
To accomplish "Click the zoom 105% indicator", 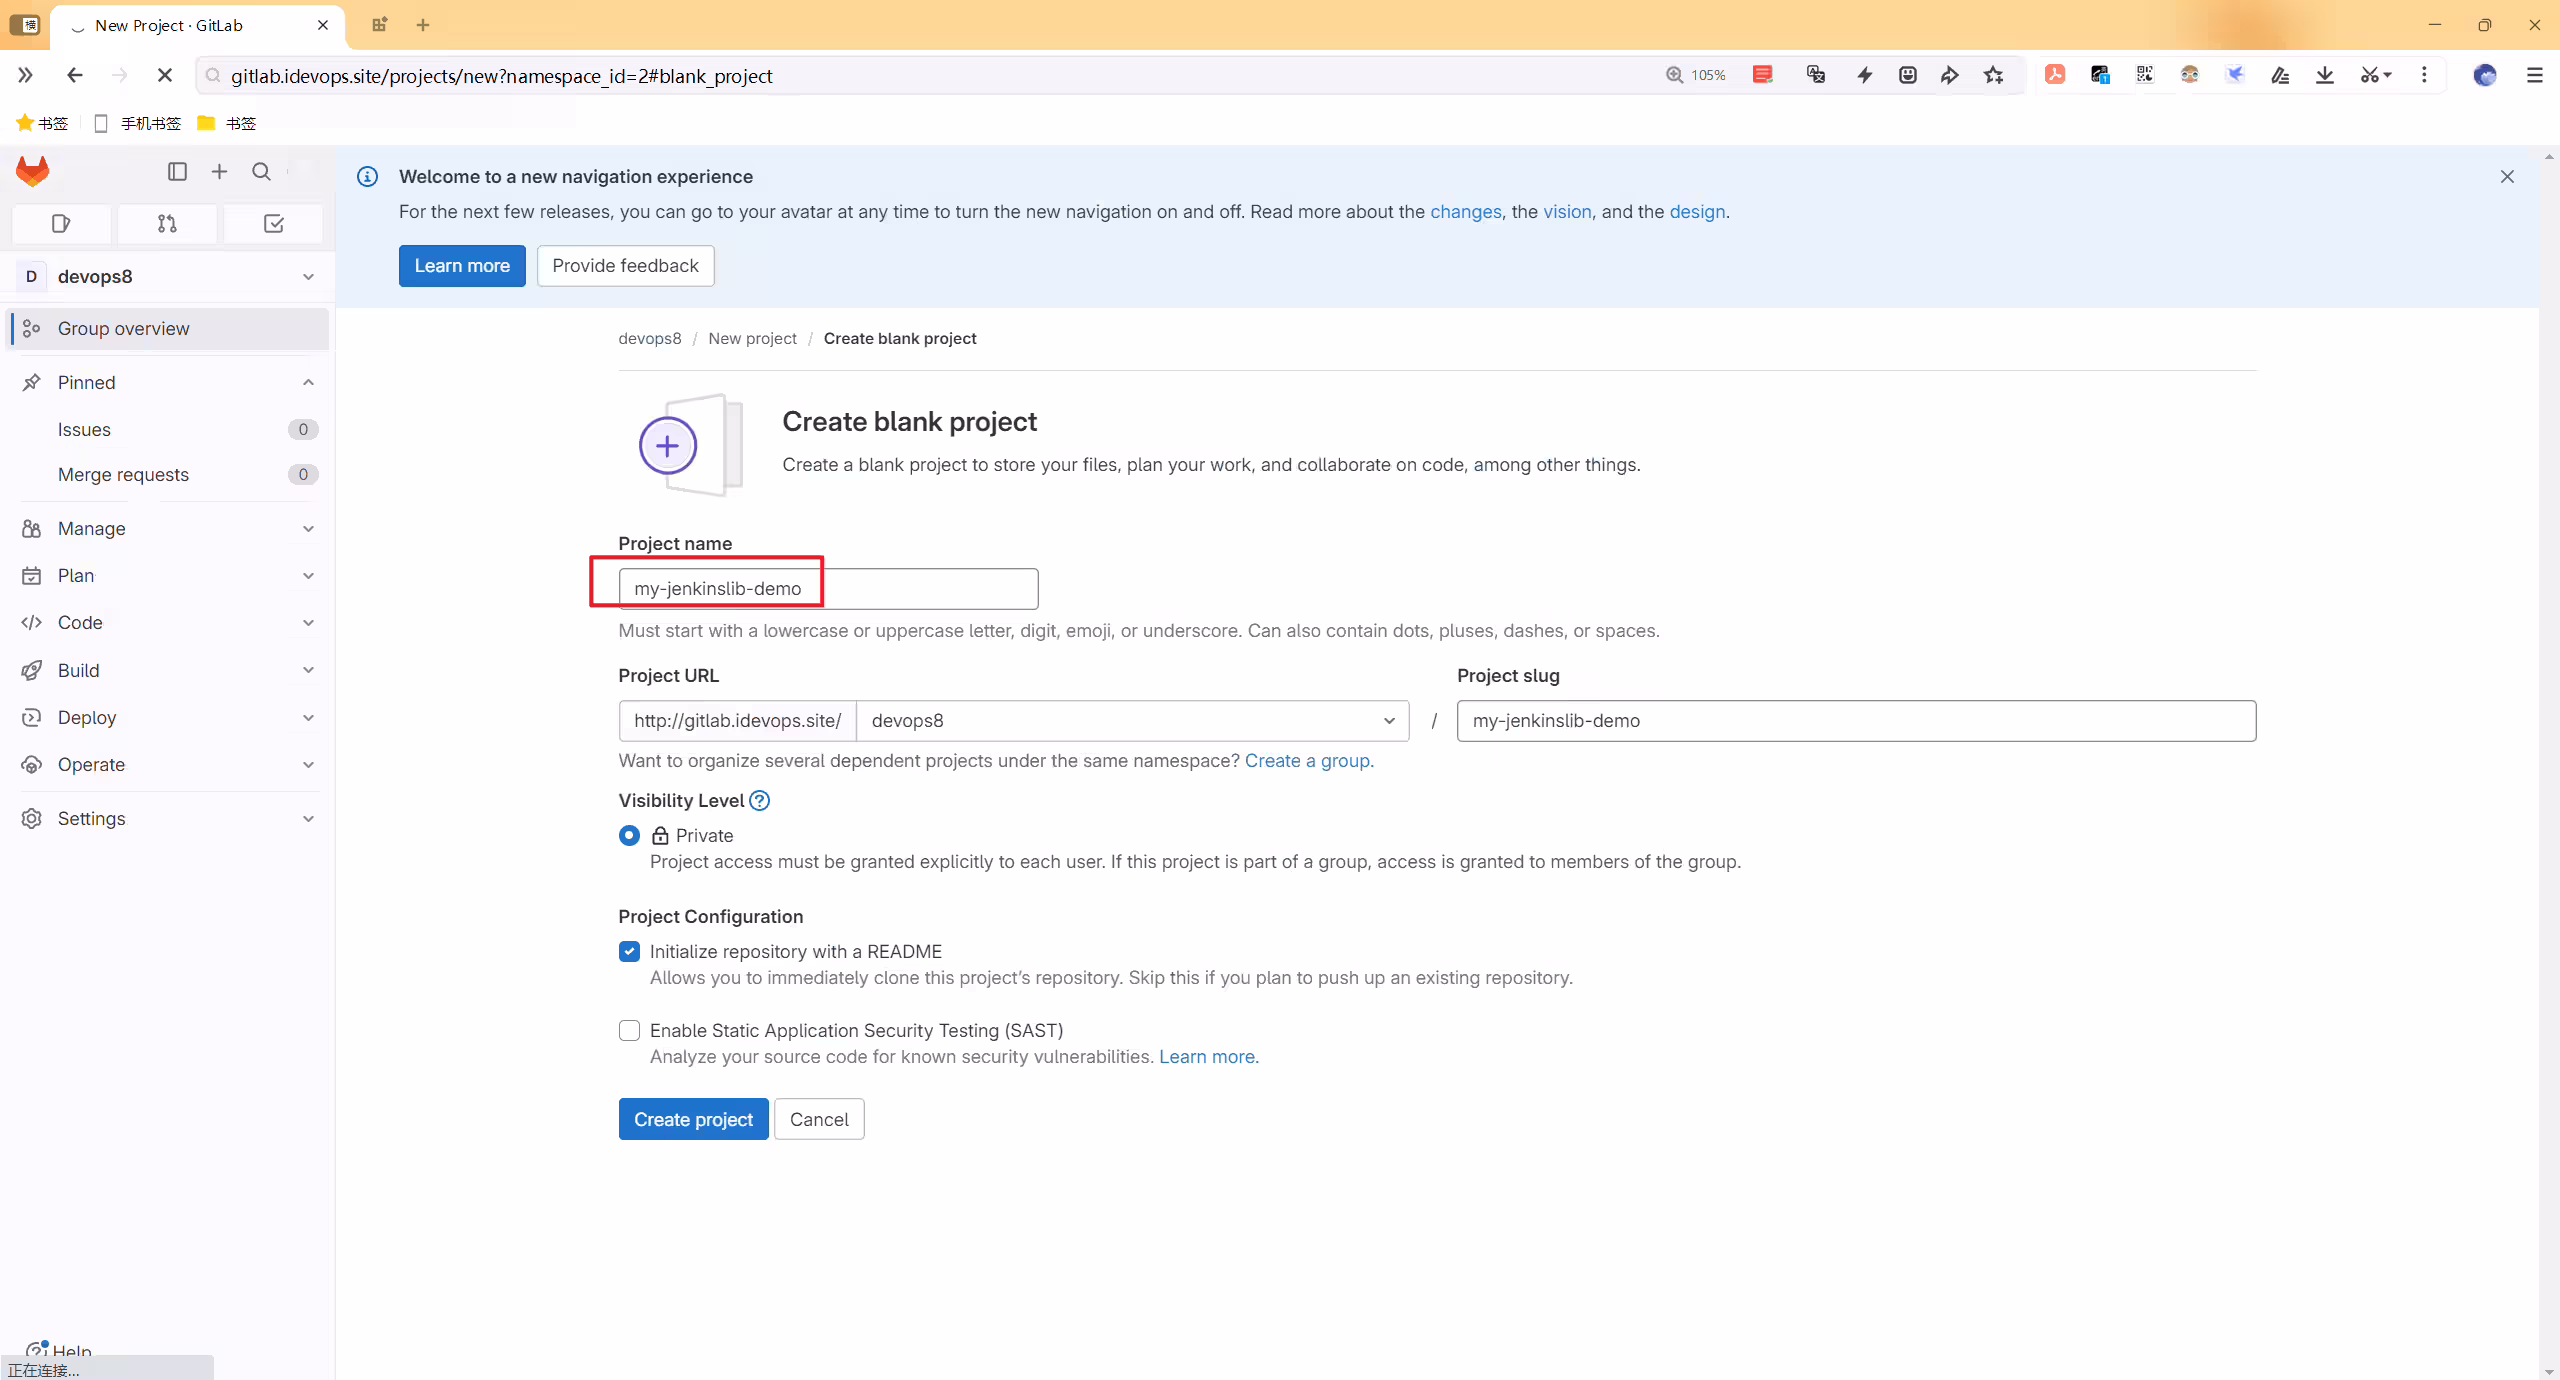I will tap(1696, 75).
